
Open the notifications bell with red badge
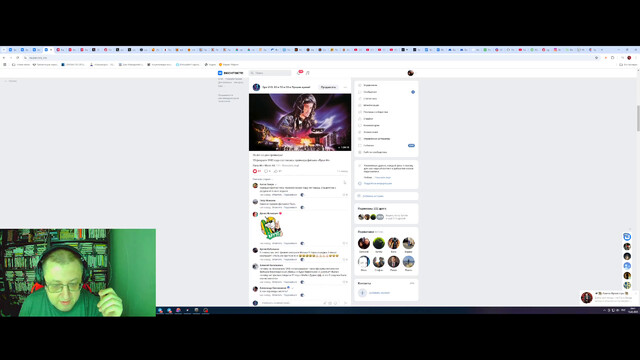point(299,73)
